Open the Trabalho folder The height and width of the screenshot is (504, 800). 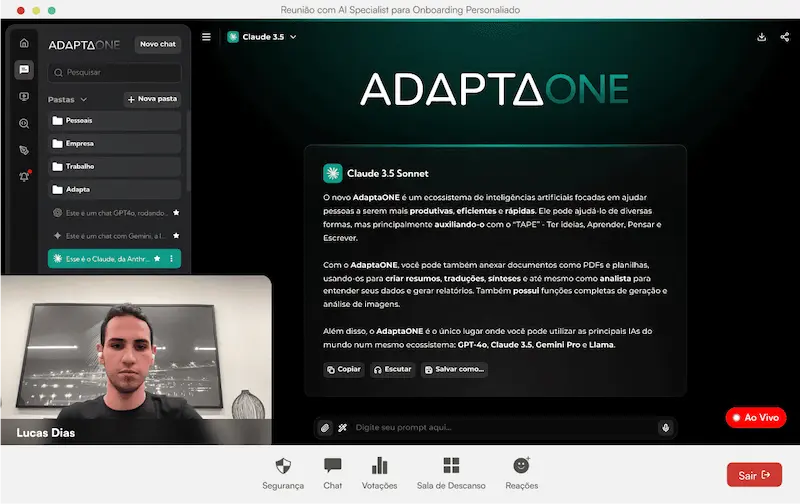point(114,166)
